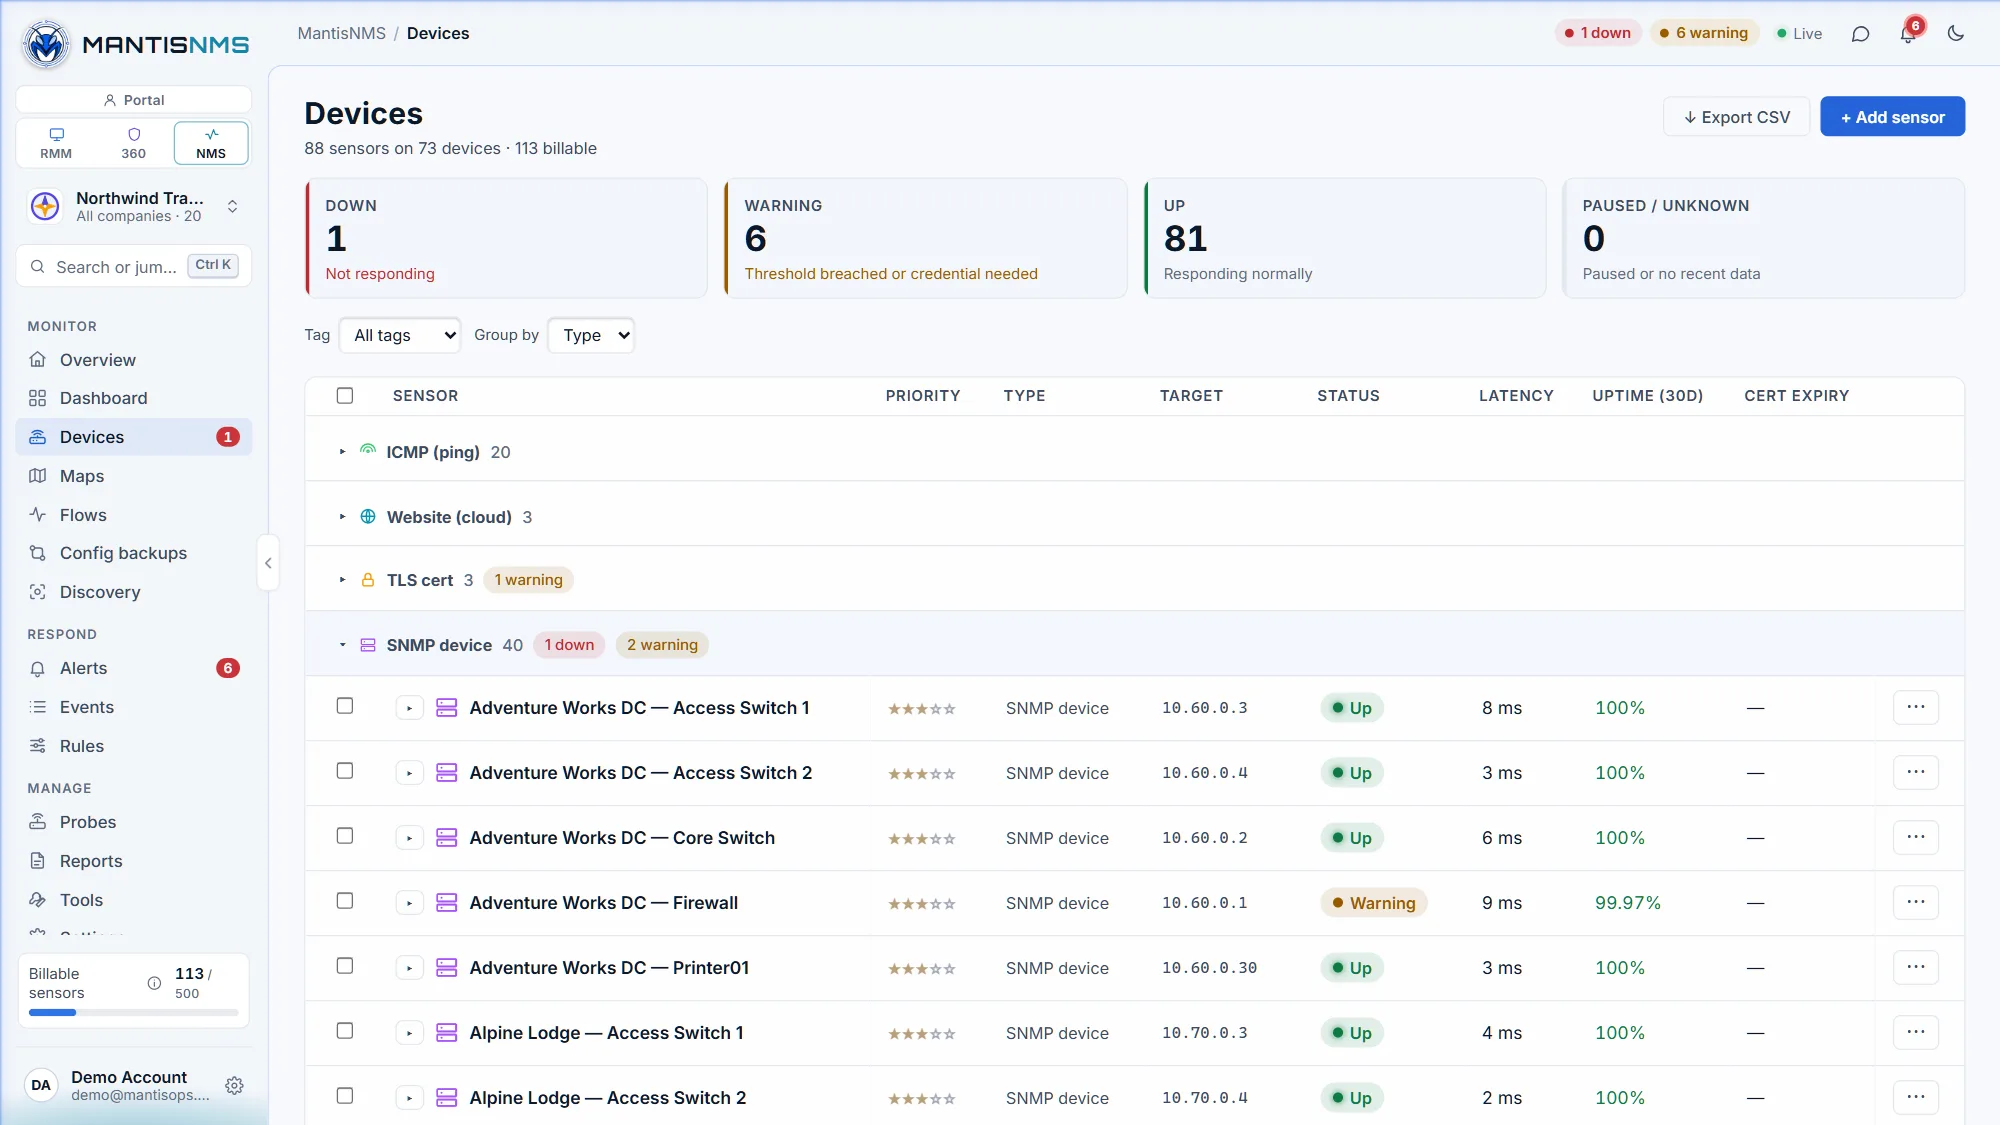This screenshot has width=2000, height=1125.
Task: Collapse sidebar with chevron handle
Action: 268,563
